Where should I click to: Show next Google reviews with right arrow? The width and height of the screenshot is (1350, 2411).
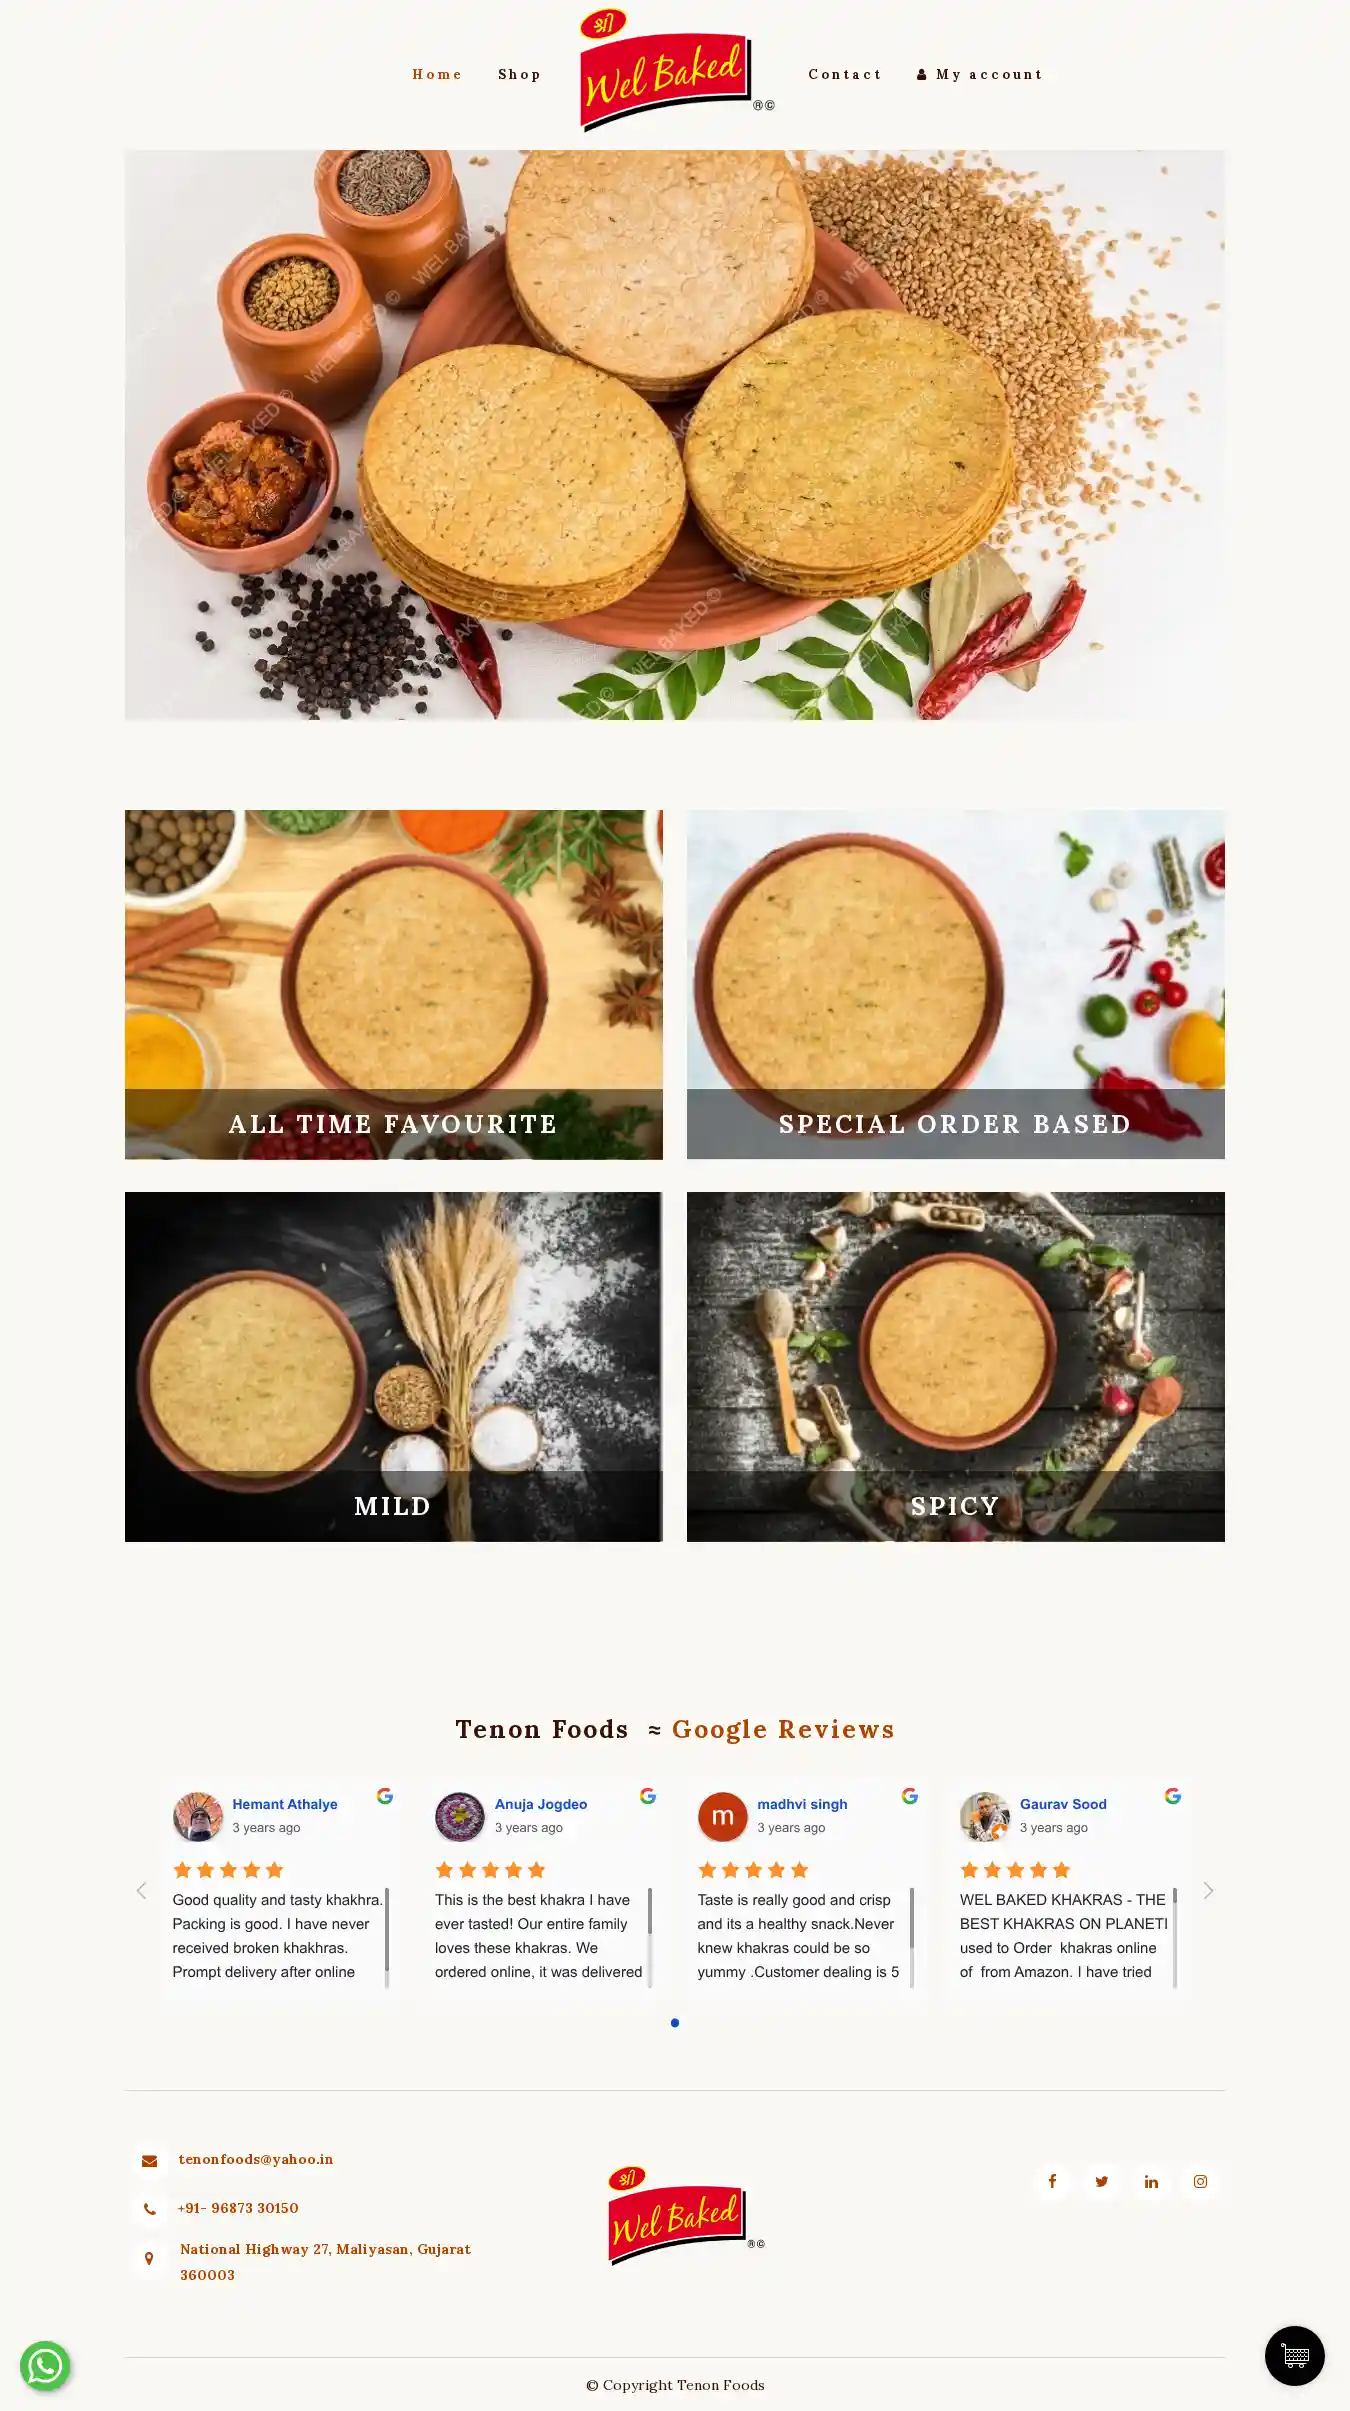tap(1208, 1890)
